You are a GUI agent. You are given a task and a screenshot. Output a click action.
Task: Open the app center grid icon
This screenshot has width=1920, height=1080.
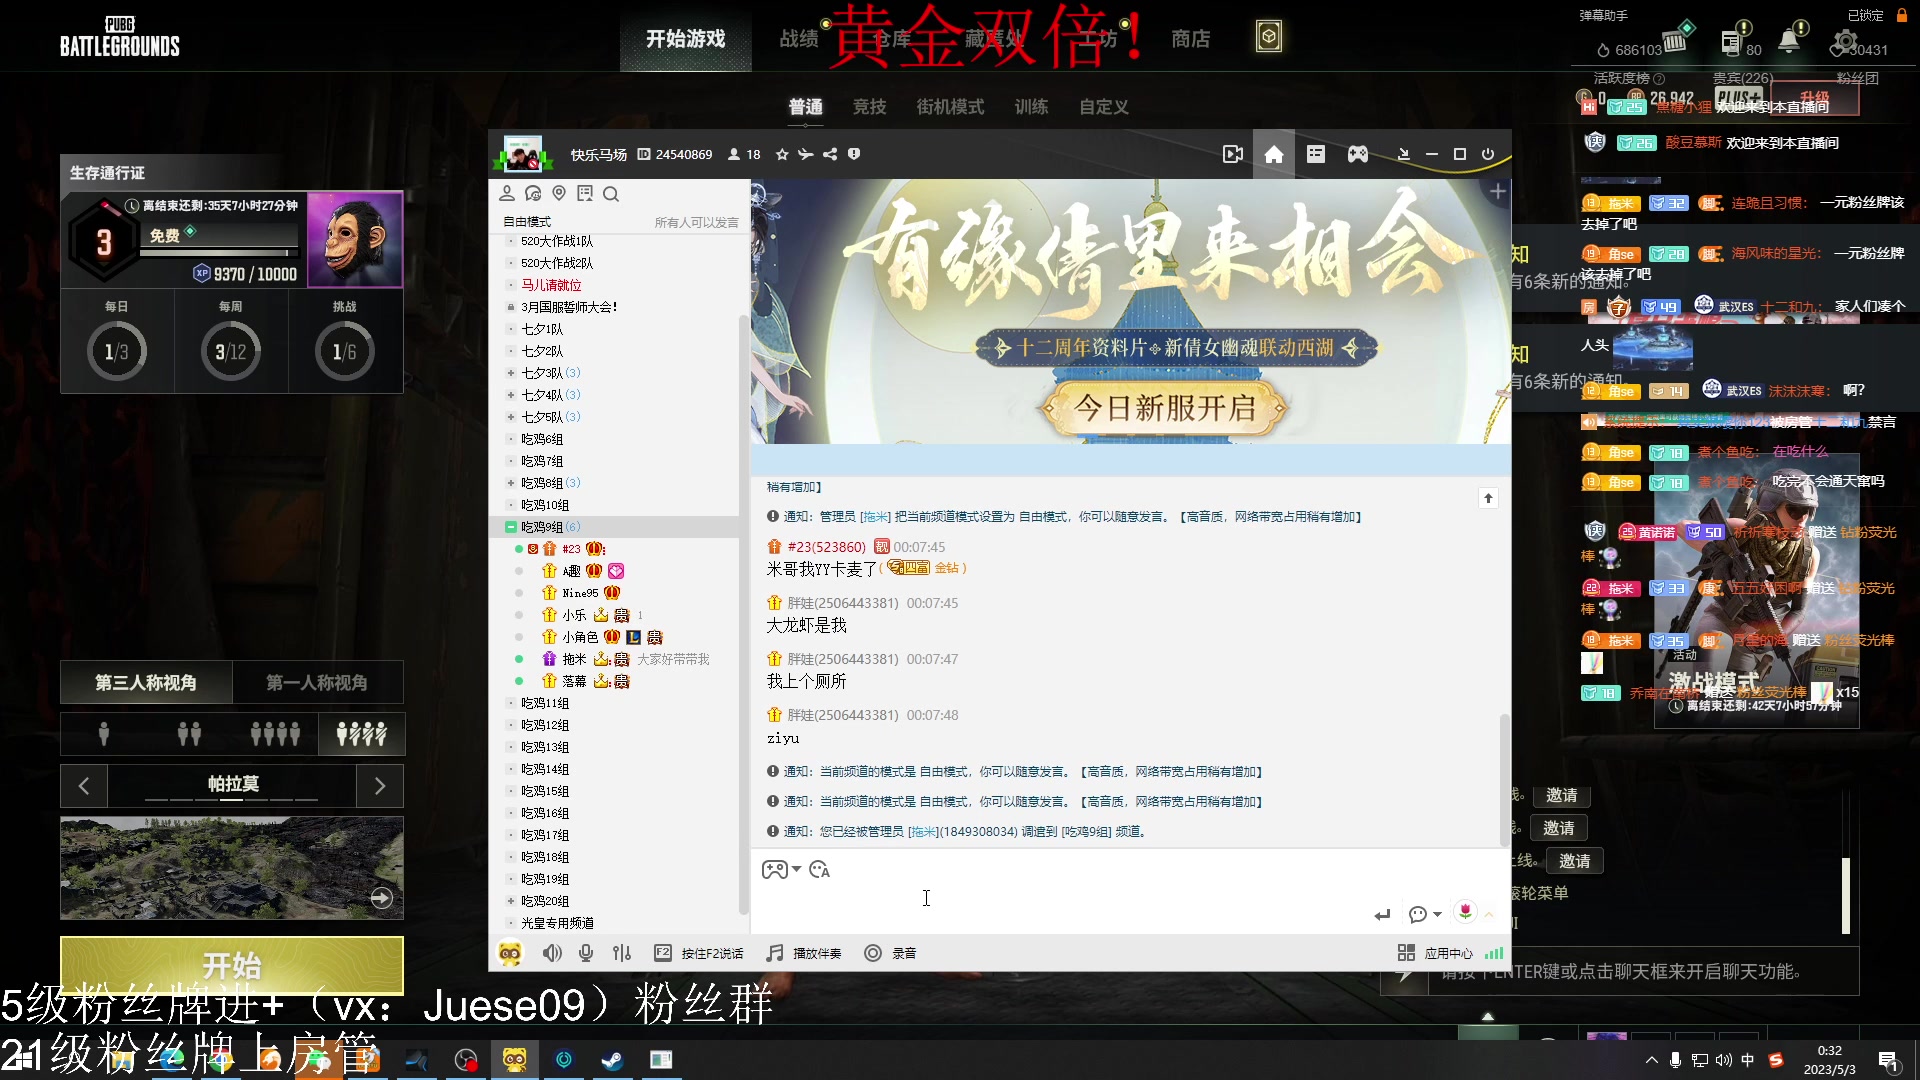pyautogui.click(x=1406, y=953)
